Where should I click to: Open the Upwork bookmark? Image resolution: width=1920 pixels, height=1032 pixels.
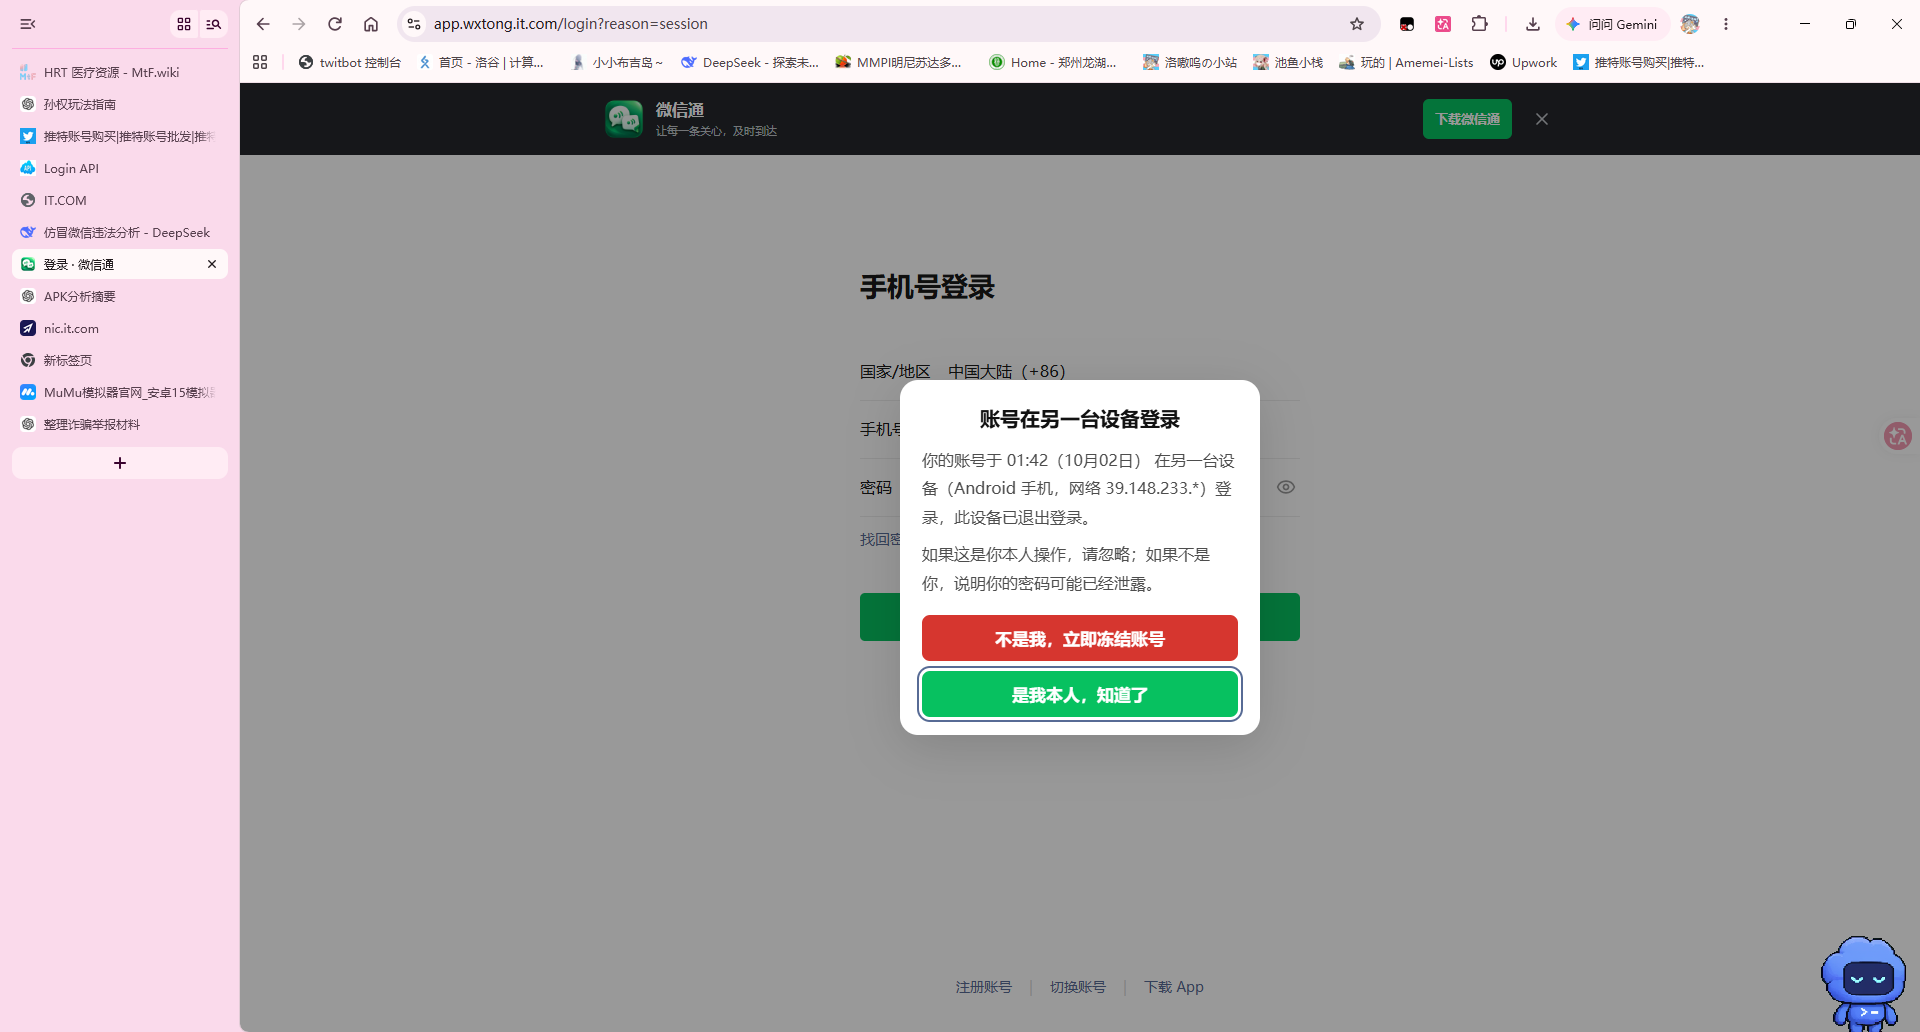(1523, 62)
